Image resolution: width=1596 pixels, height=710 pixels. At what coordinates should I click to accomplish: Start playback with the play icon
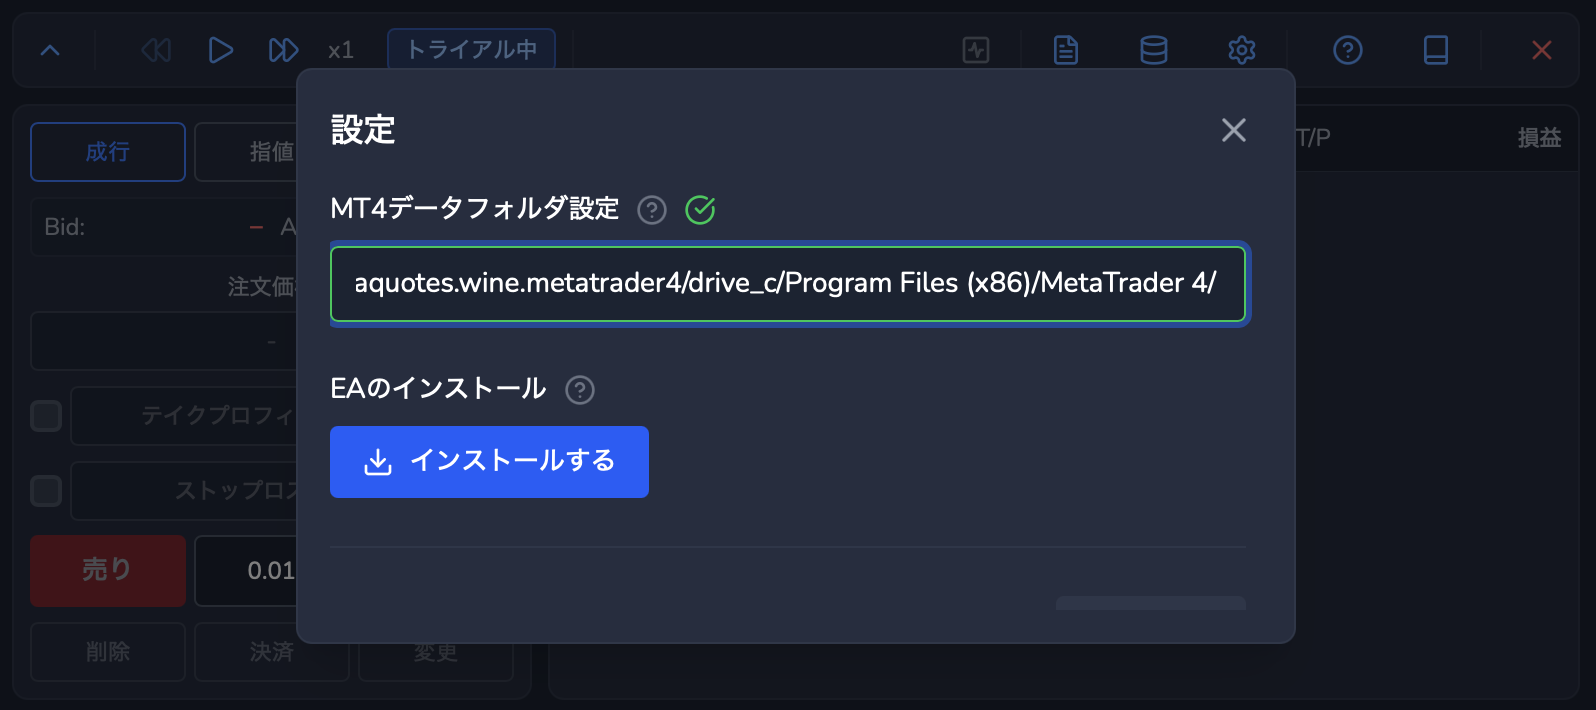coord(220,50)
